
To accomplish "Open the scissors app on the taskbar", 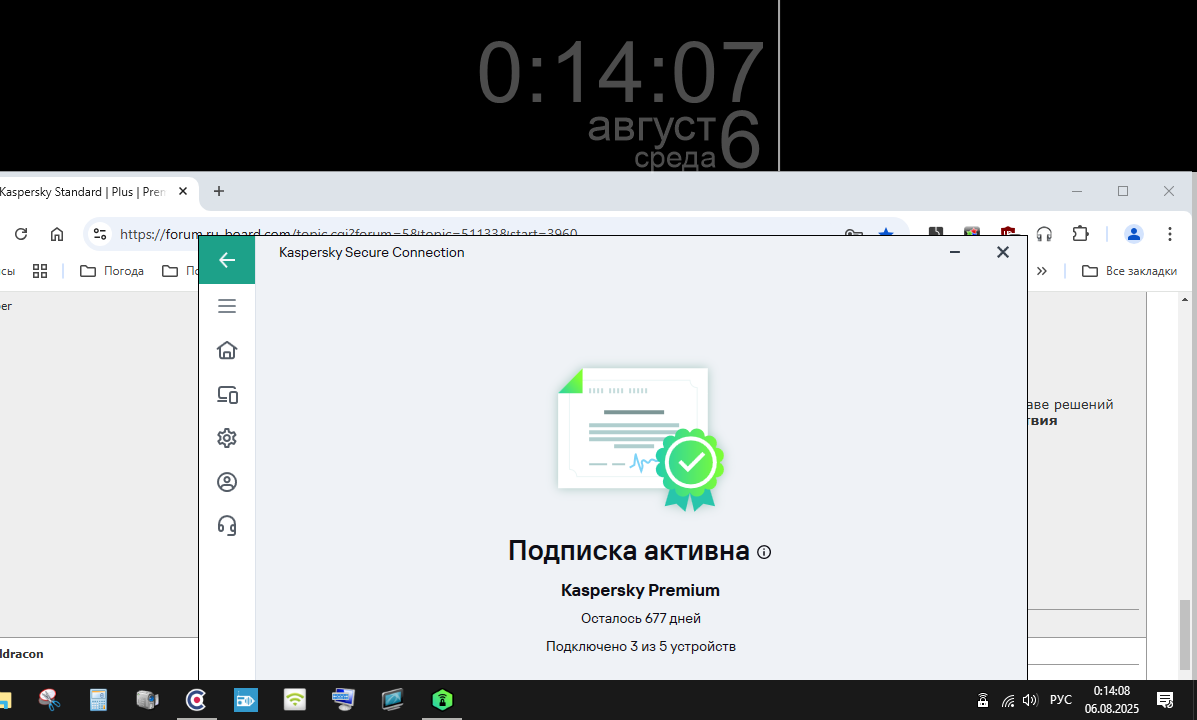I will coord(50,699).
